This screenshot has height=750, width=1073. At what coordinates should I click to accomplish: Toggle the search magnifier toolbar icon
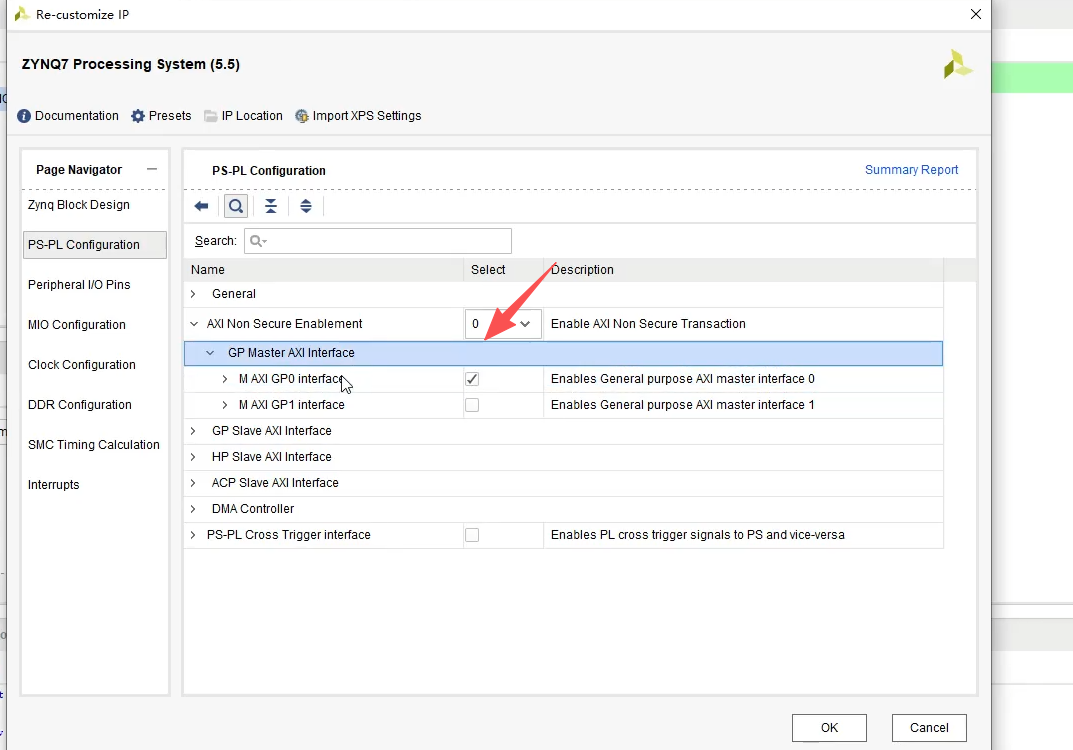click(x=236, y=206)
